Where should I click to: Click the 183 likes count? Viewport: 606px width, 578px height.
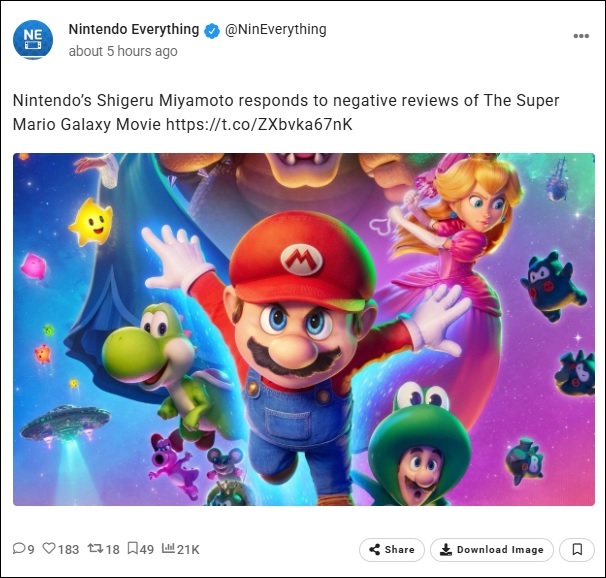[68, 549]
